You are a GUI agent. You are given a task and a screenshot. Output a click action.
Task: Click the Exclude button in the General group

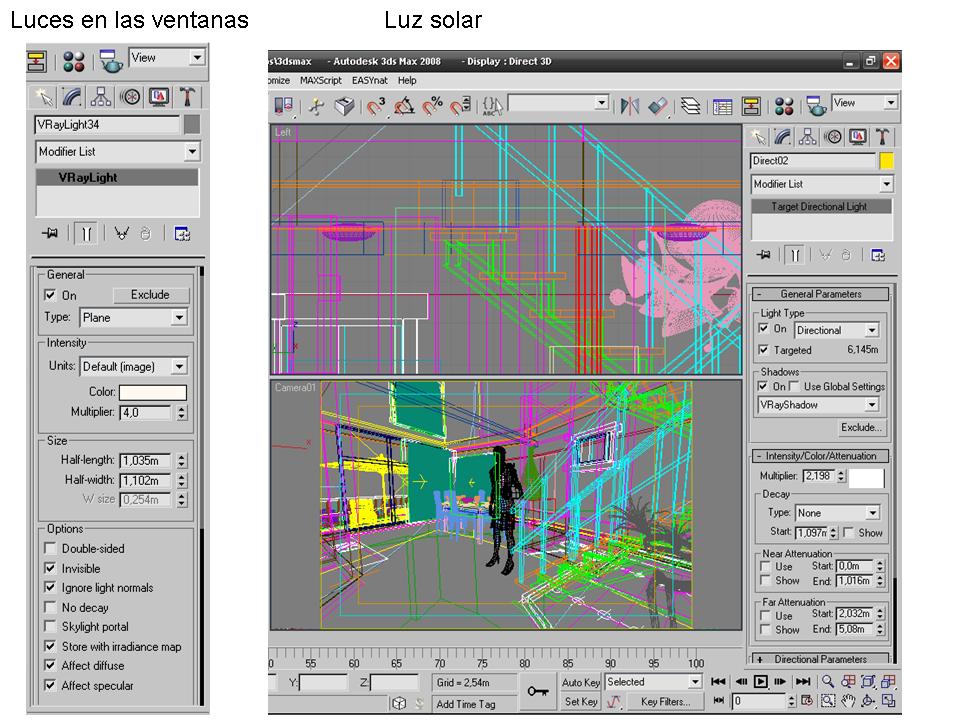151,295
